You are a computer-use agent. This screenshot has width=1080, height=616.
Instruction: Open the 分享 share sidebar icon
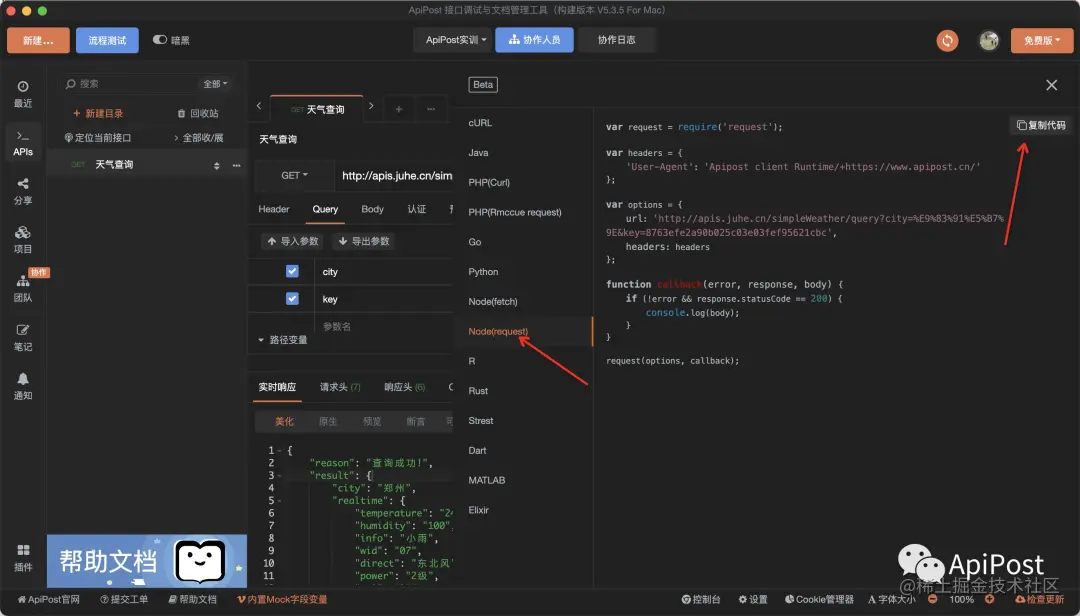23,191
